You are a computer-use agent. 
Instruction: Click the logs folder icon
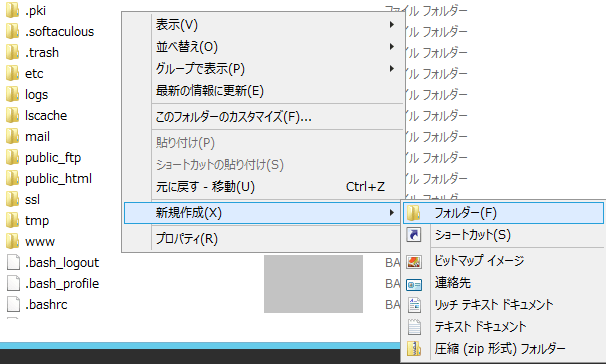pyautogui.click(x=12, y=94)
